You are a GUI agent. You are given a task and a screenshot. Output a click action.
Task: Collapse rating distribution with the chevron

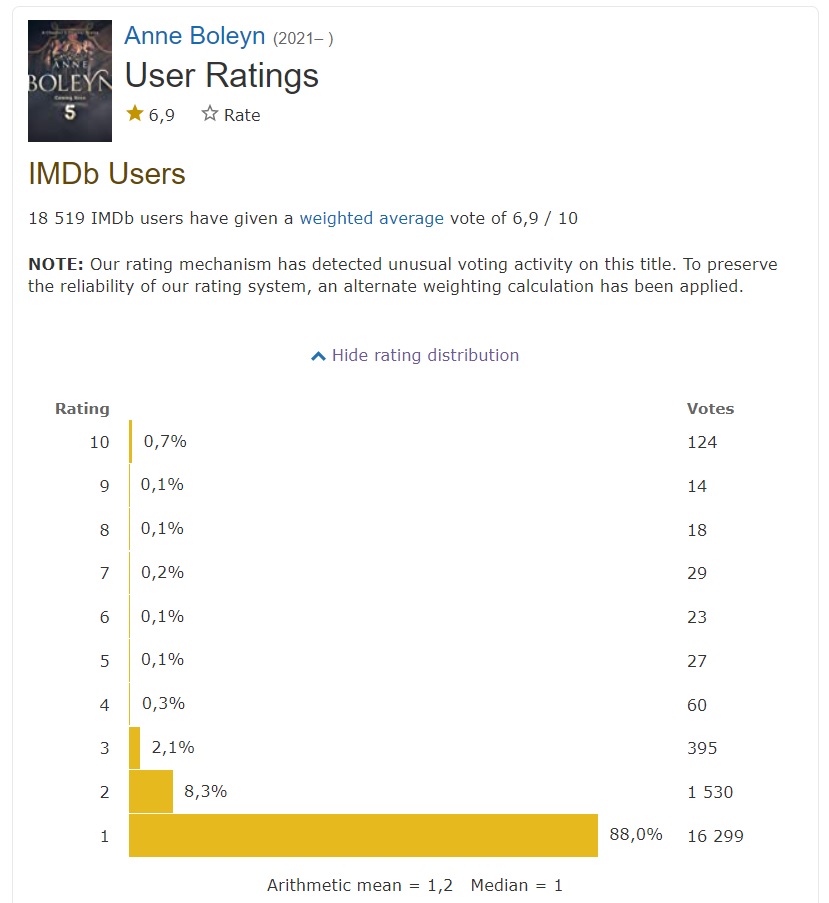(318, 356)
